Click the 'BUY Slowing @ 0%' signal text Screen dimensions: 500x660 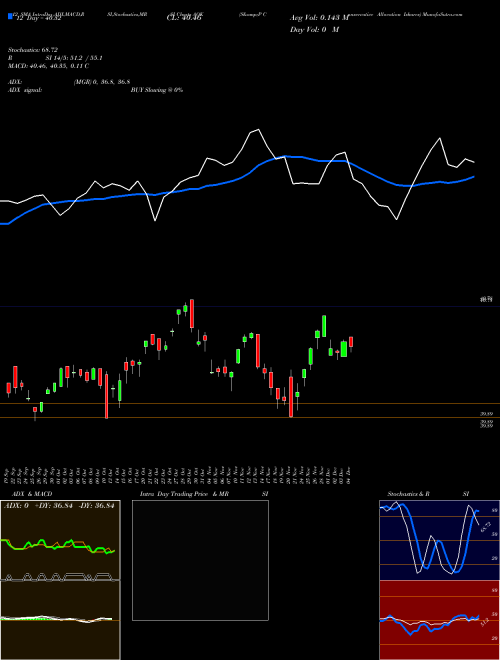(x=157, y=90)
